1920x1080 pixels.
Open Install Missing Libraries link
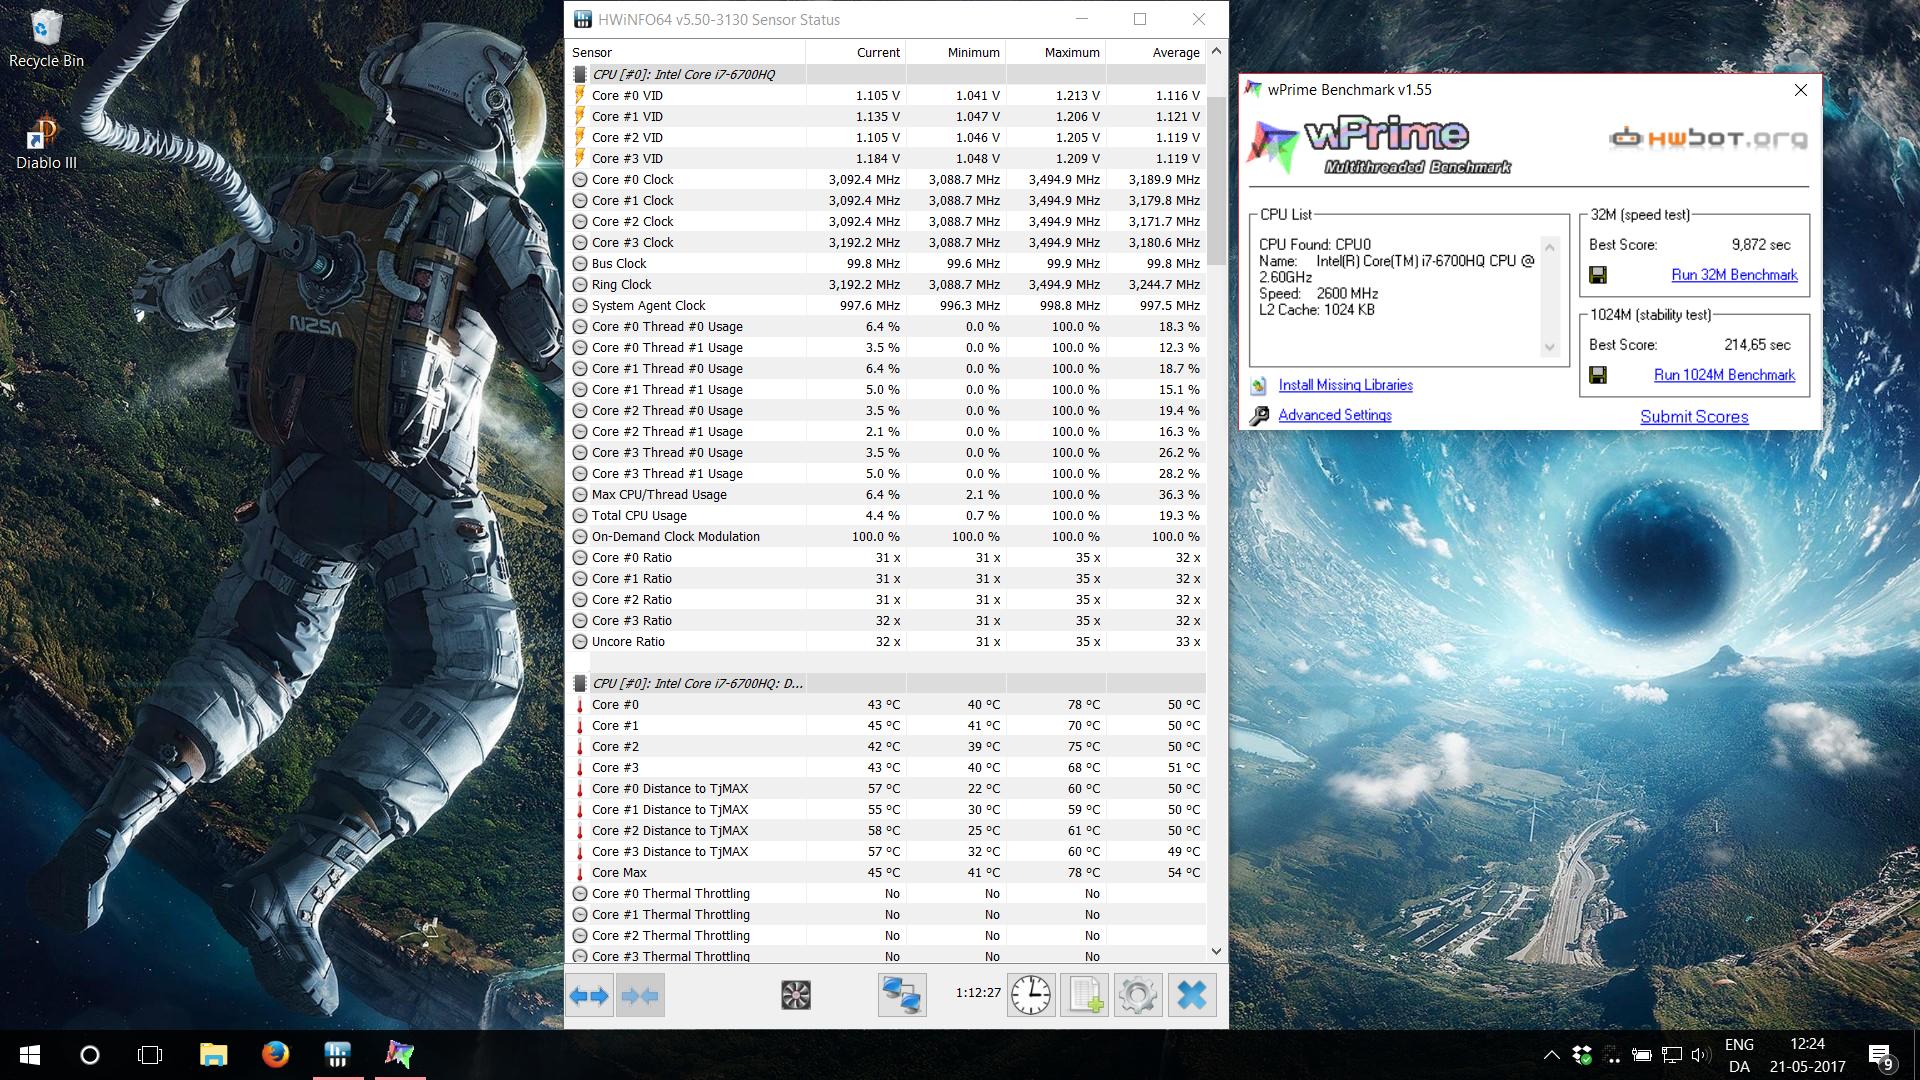coord(1345,385)
